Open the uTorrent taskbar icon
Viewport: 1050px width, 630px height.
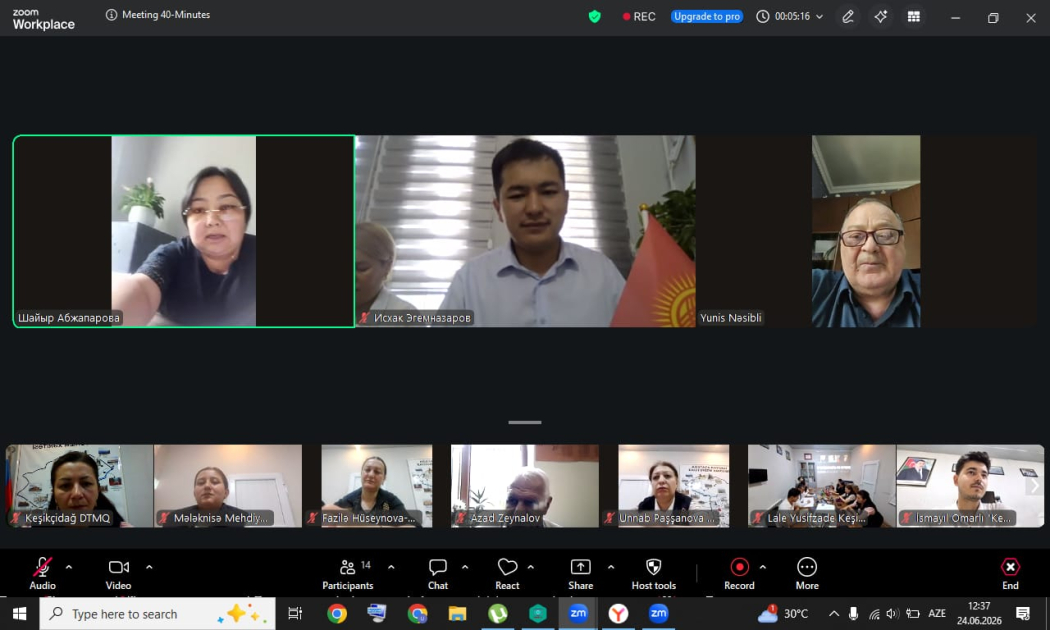coord(498,613)
